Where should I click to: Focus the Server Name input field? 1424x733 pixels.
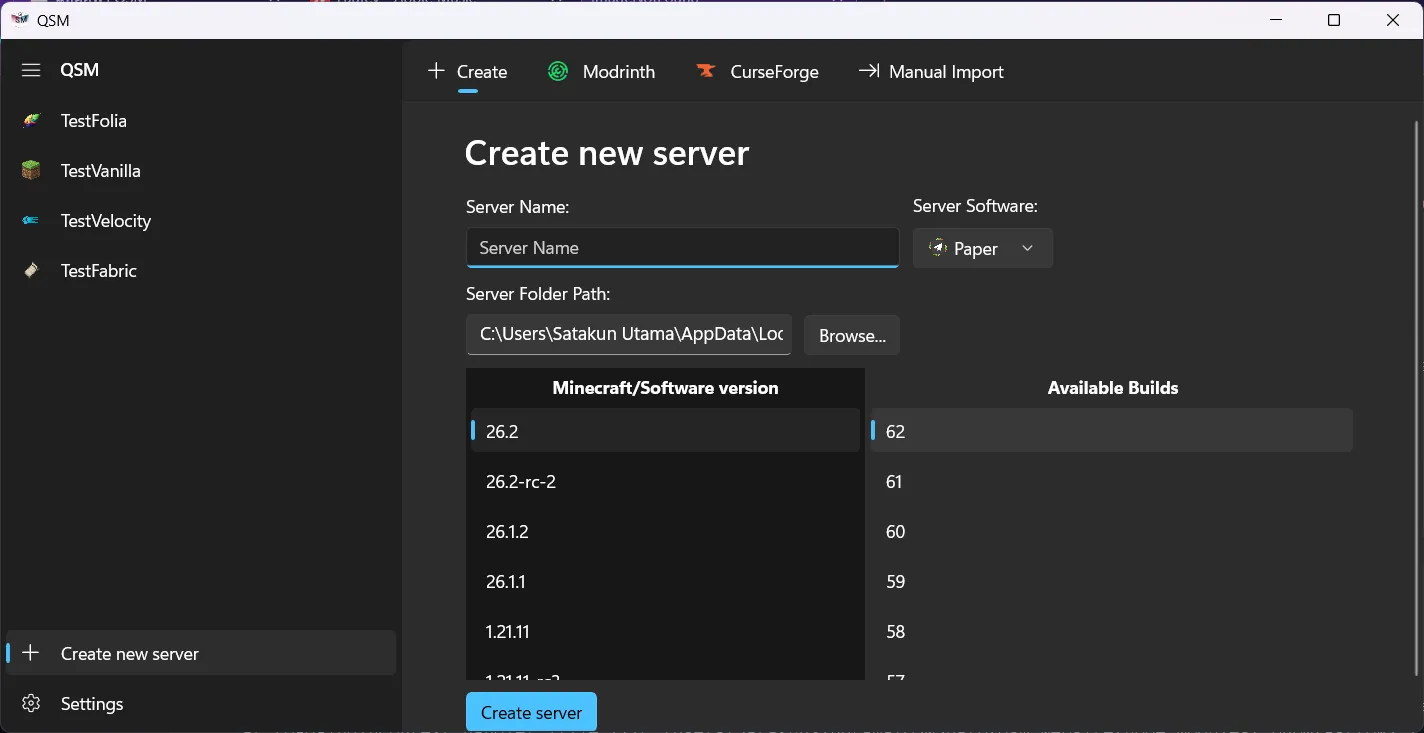point(683,248)
